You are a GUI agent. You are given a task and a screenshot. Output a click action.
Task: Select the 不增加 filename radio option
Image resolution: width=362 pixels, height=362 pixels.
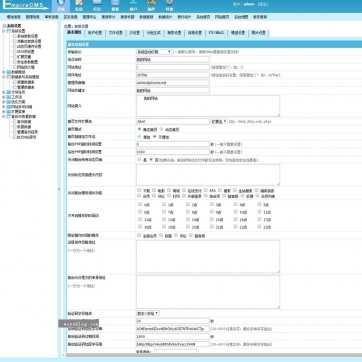pos(154,137)
